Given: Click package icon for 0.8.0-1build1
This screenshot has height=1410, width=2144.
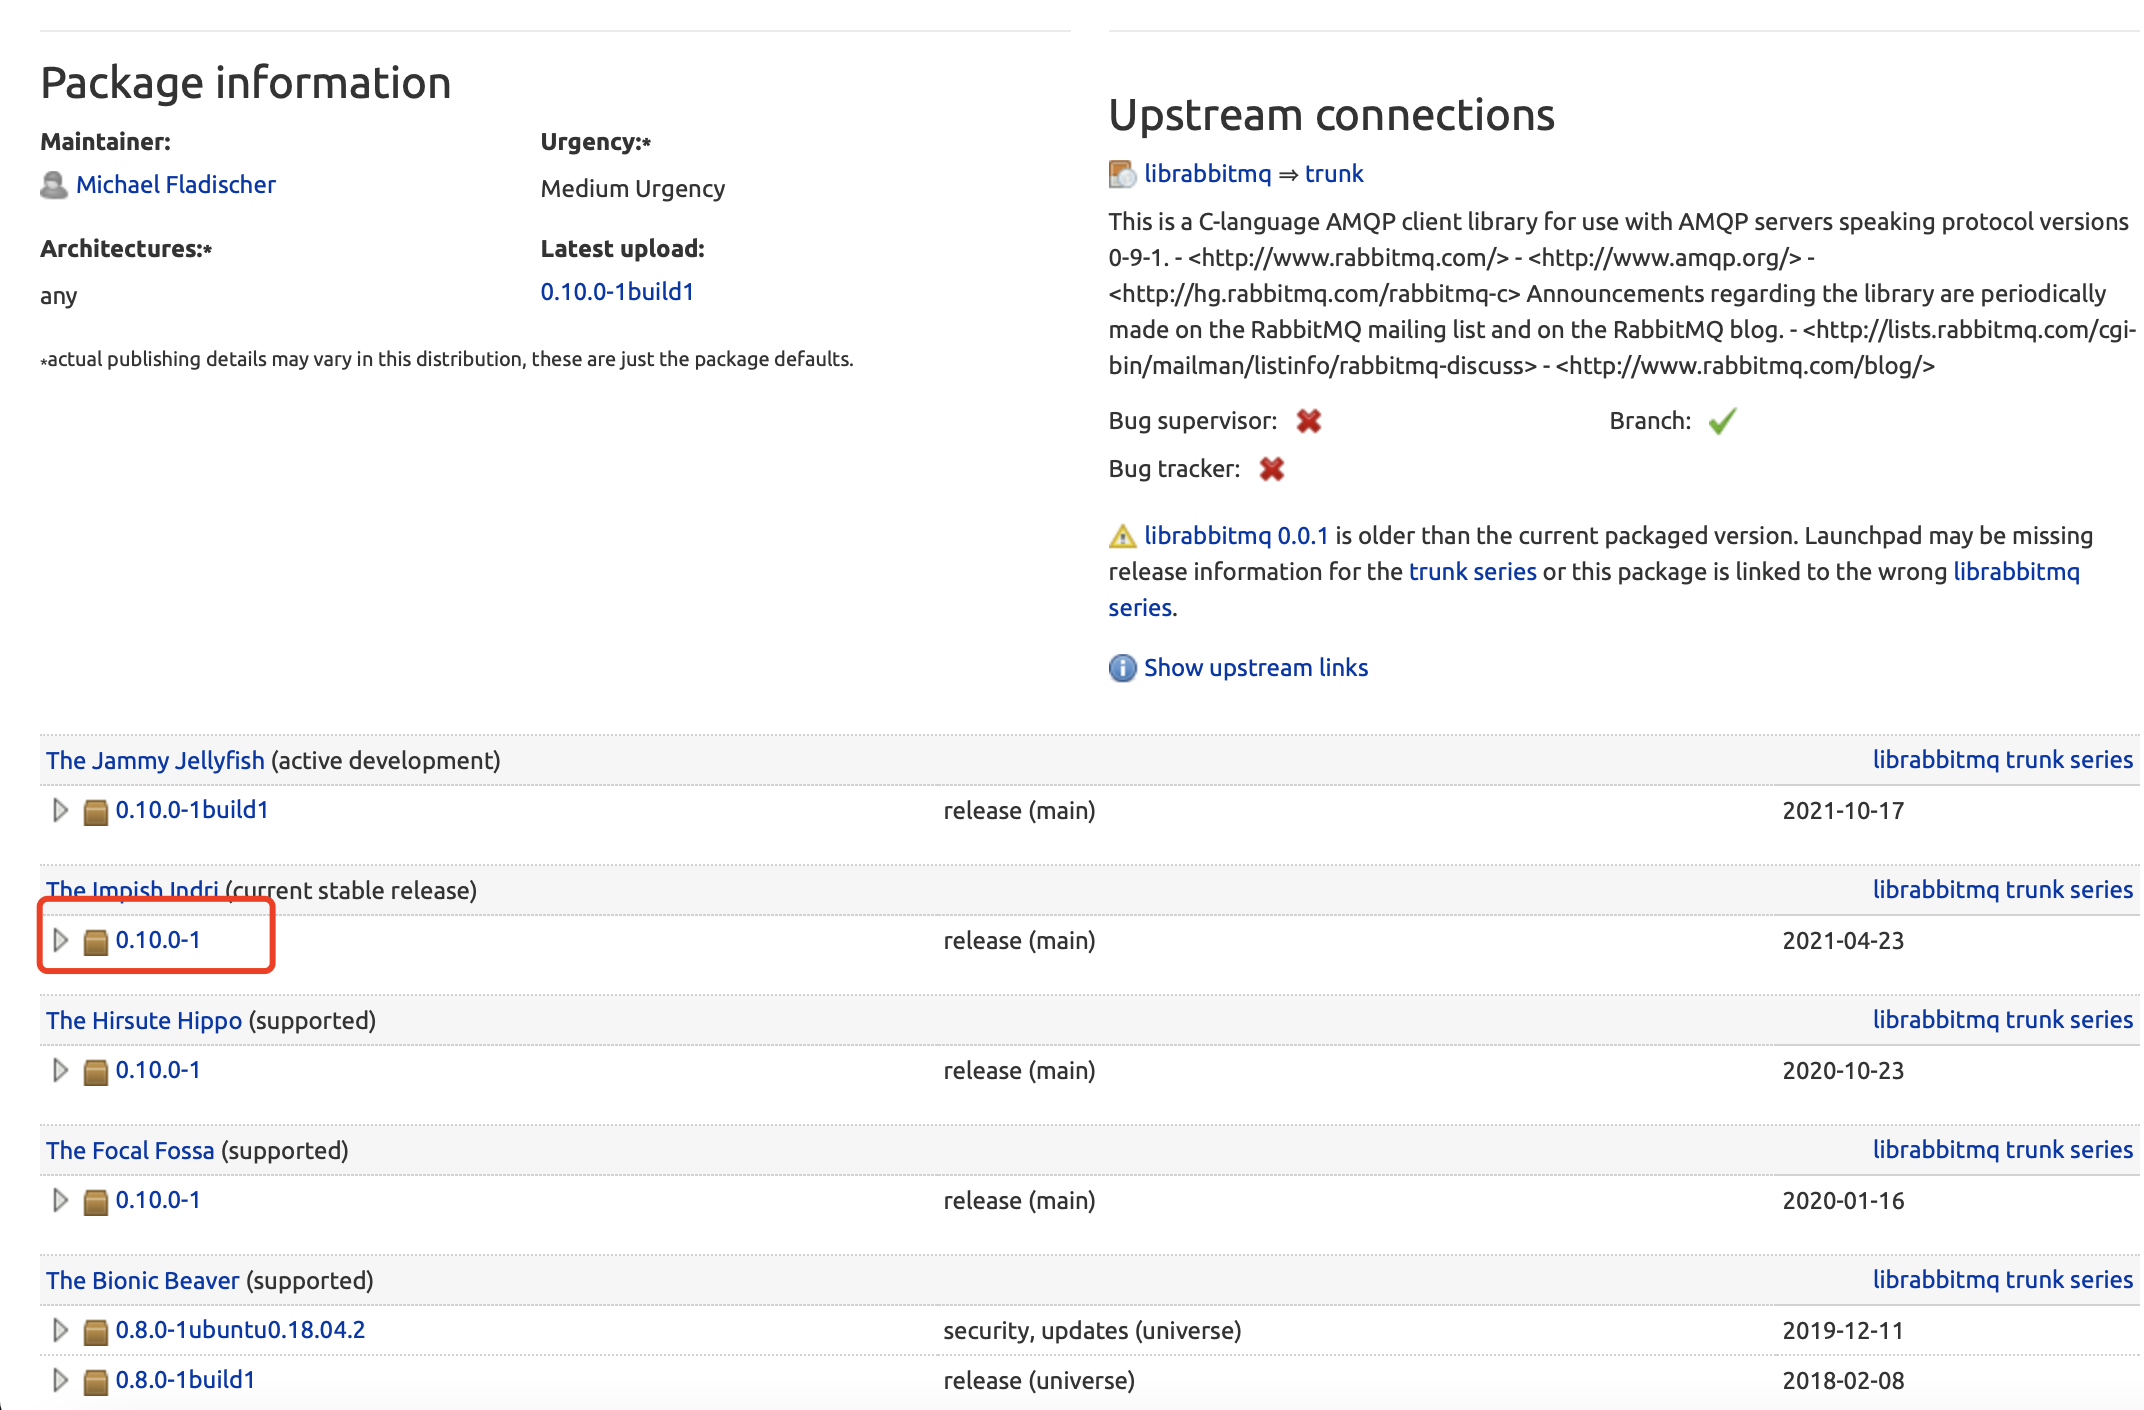Looking at the screenshot, I should (x=95, y=1381).
